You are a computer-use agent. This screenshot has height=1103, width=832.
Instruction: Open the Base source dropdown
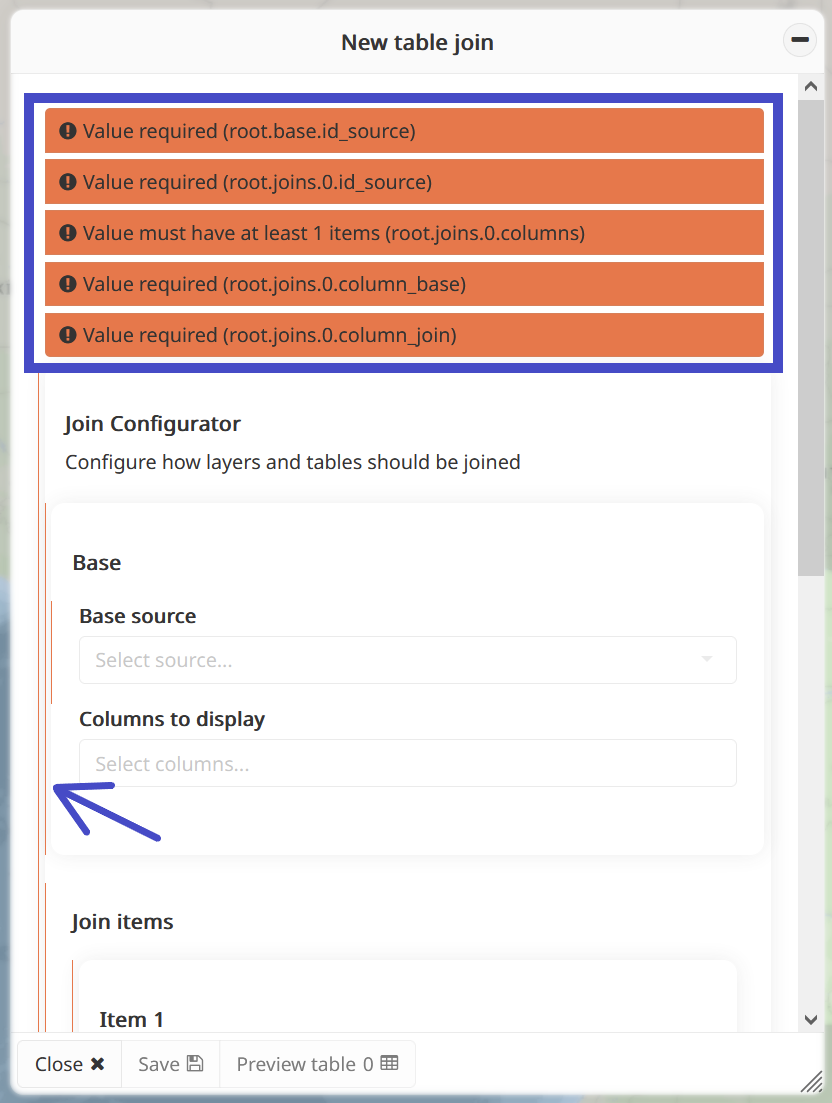[x=407, y=660]
